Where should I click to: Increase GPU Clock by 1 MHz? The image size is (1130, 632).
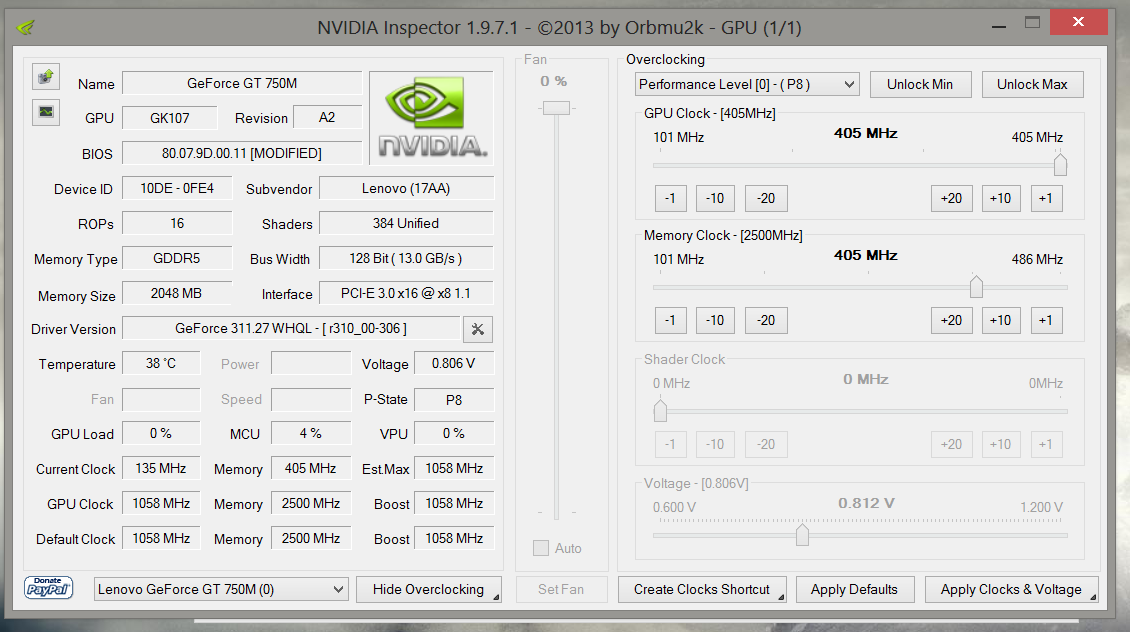click(1046, 198)
